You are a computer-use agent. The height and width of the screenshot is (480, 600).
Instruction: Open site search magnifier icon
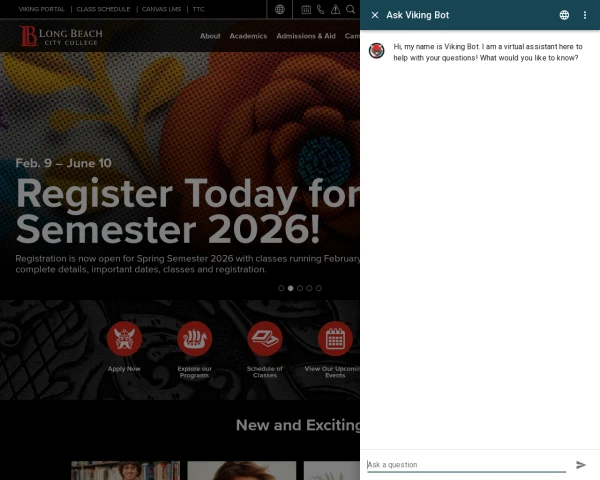coord(350,9)
